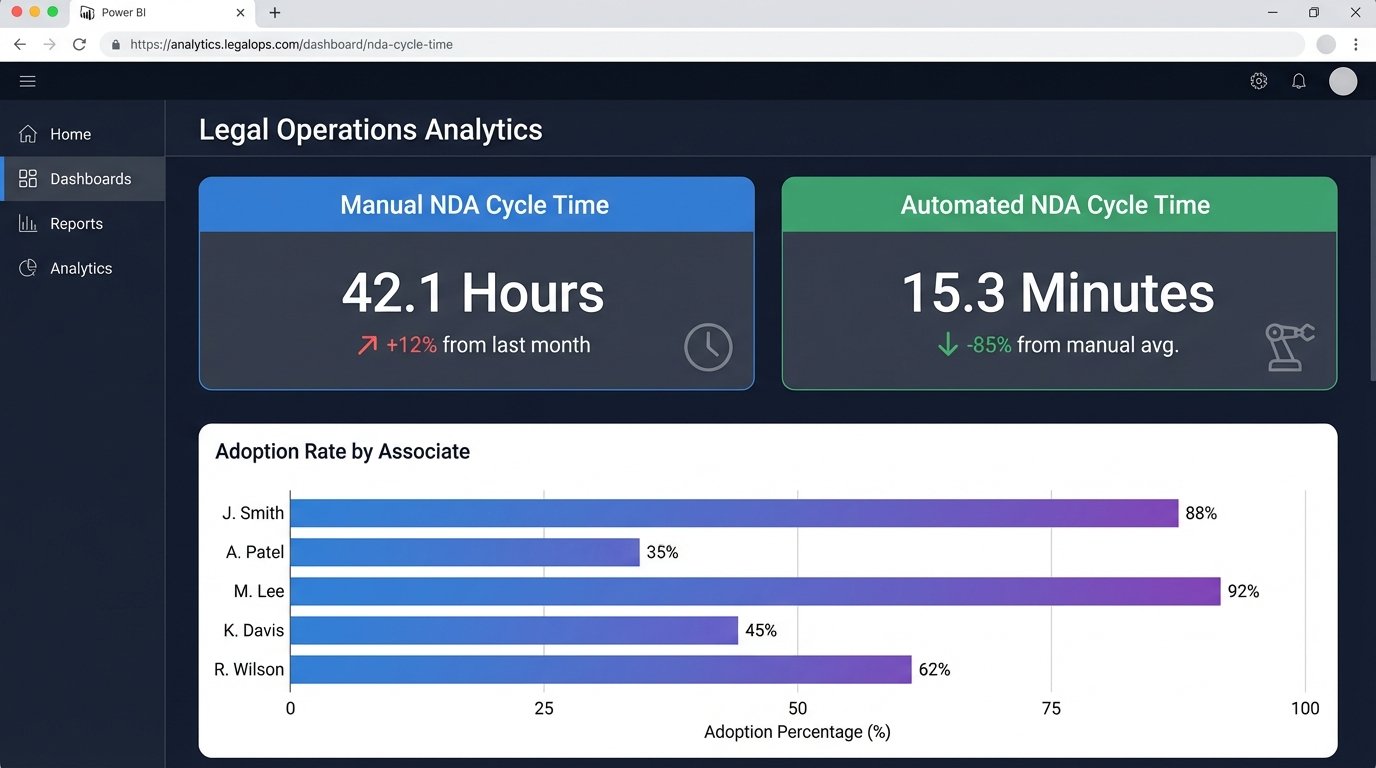Select the Reports bar-chart icon
The height and width of the screenshot is (768, 1376).
pyautogui.click(x=26, y=223)
